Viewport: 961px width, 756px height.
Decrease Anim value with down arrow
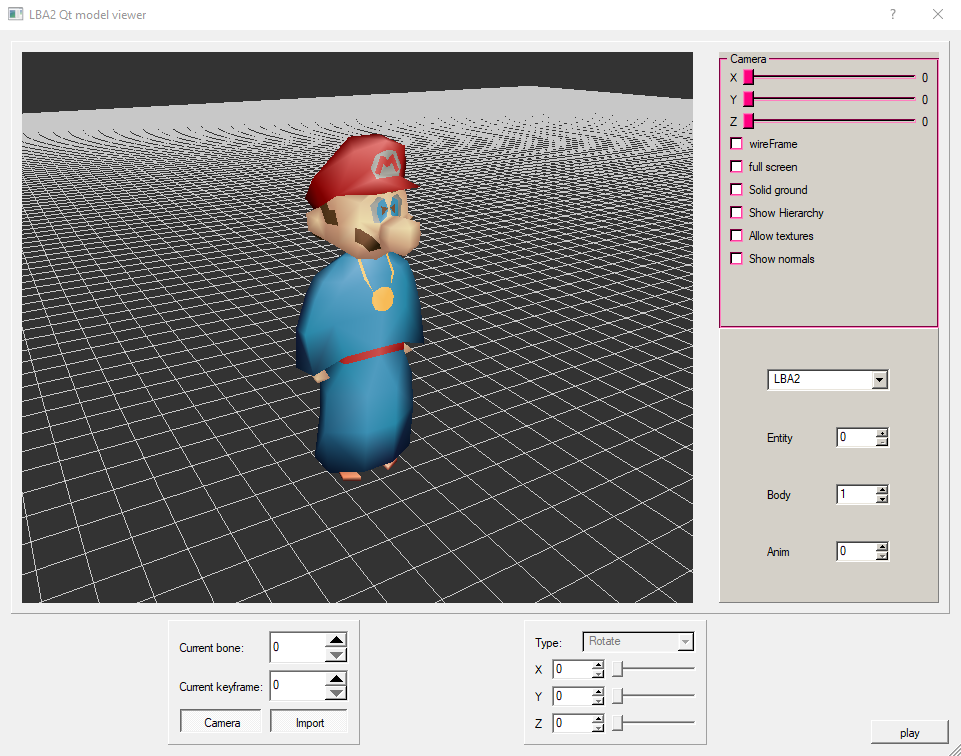point(882,556)
